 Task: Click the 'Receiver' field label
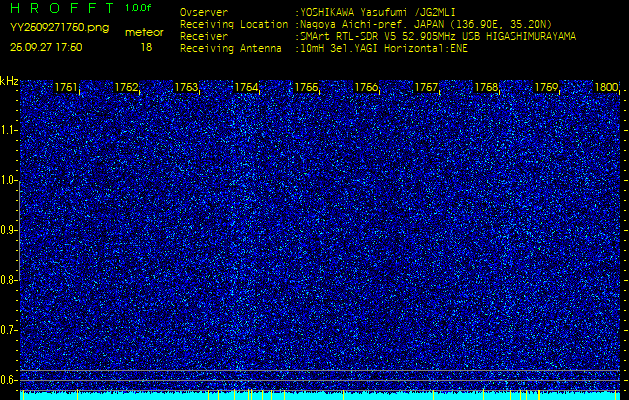click(x=204, y=37)
